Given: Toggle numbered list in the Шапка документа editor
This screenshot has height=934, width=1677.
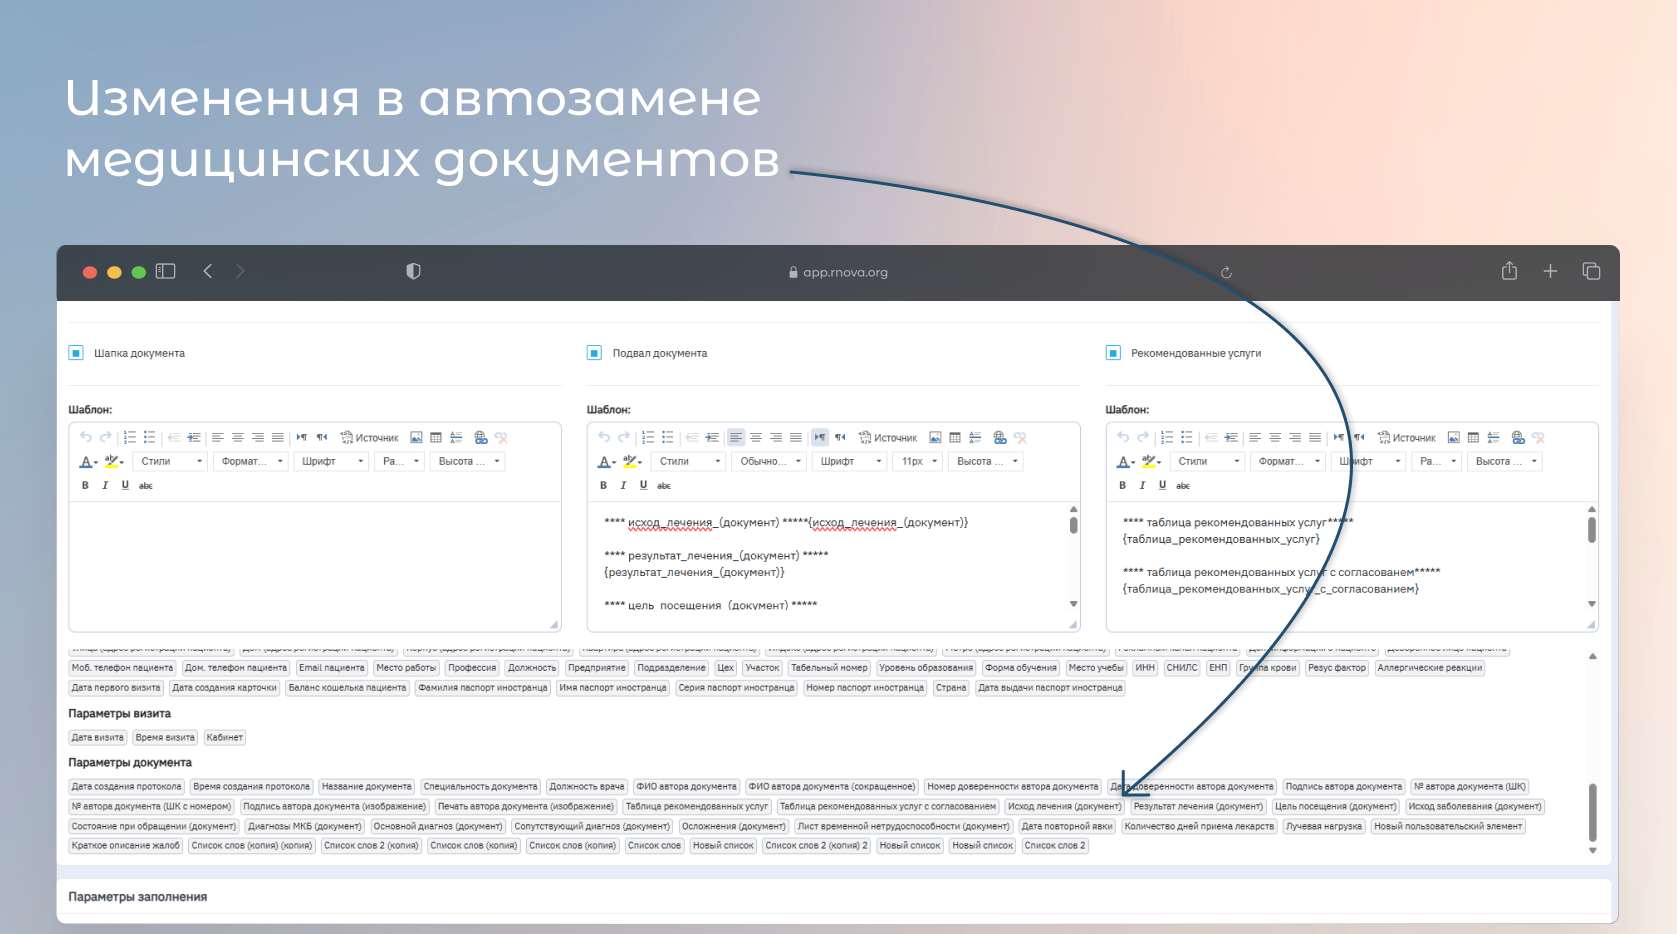Looking at the screenshot, I should 129,438.
